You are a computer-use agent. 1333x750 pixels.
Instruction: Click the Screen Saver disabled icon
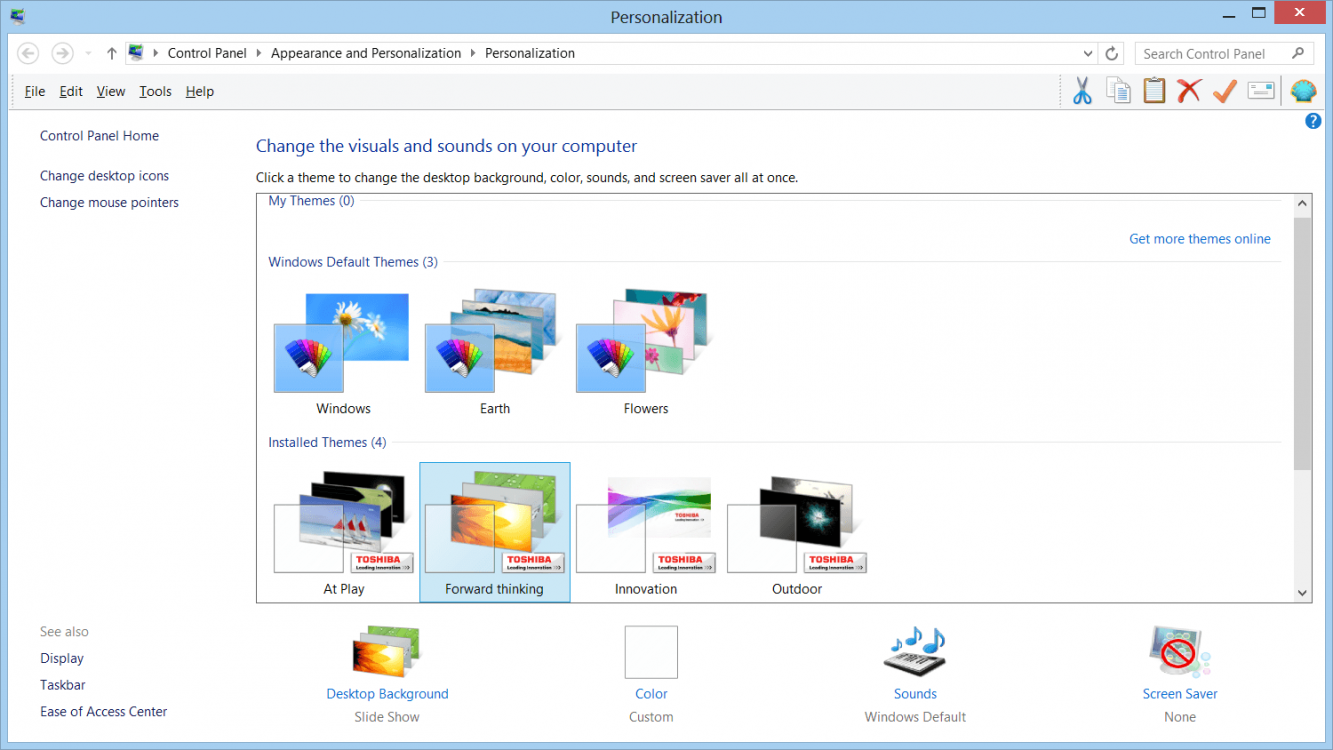coord(1180,653)
